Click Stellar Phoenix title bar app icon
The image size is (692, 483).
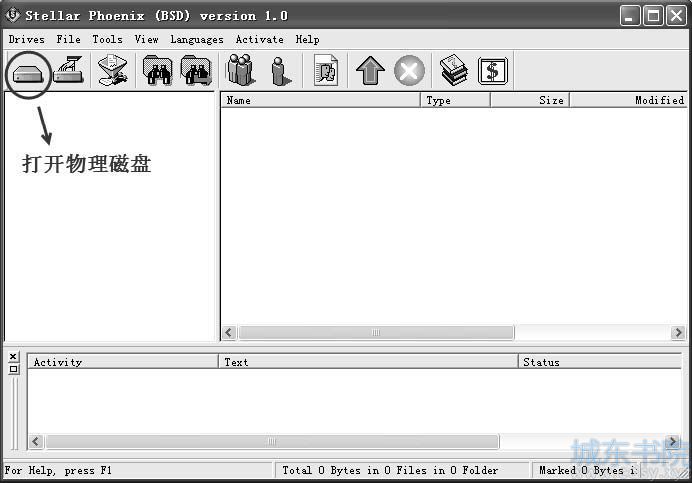coord(12,15)
